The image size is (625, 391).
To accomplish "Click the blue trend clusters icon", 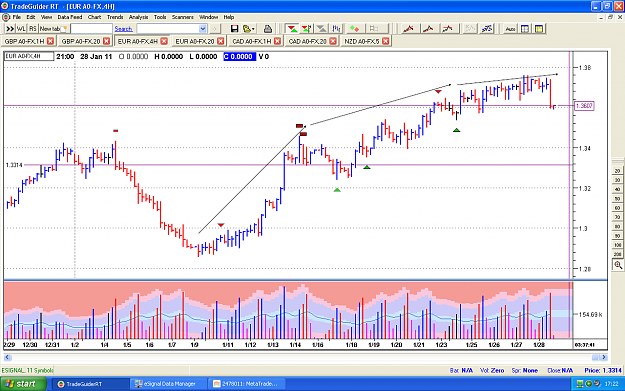I will pyautogui.click(x=487, y=29).
